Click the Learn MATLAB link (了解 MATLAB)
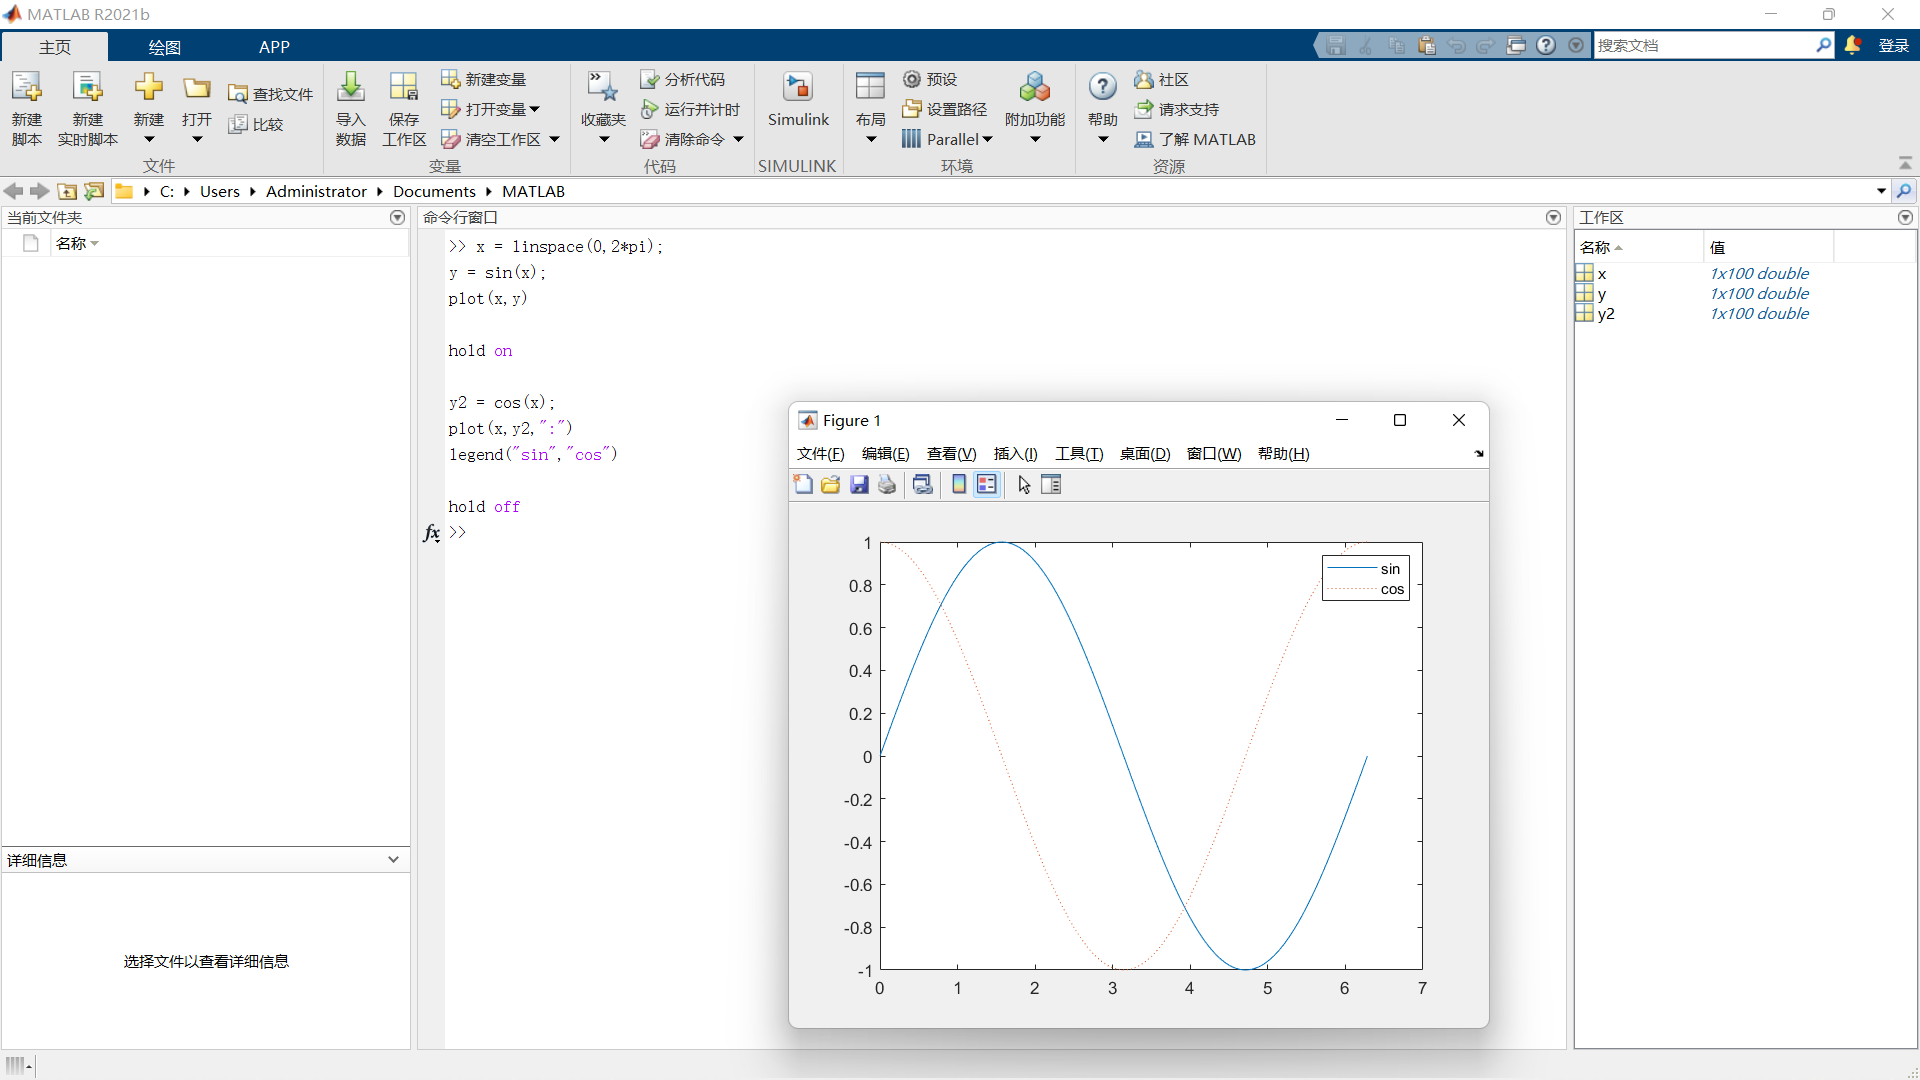1920x1080 pixels. tap(1195, 140)
